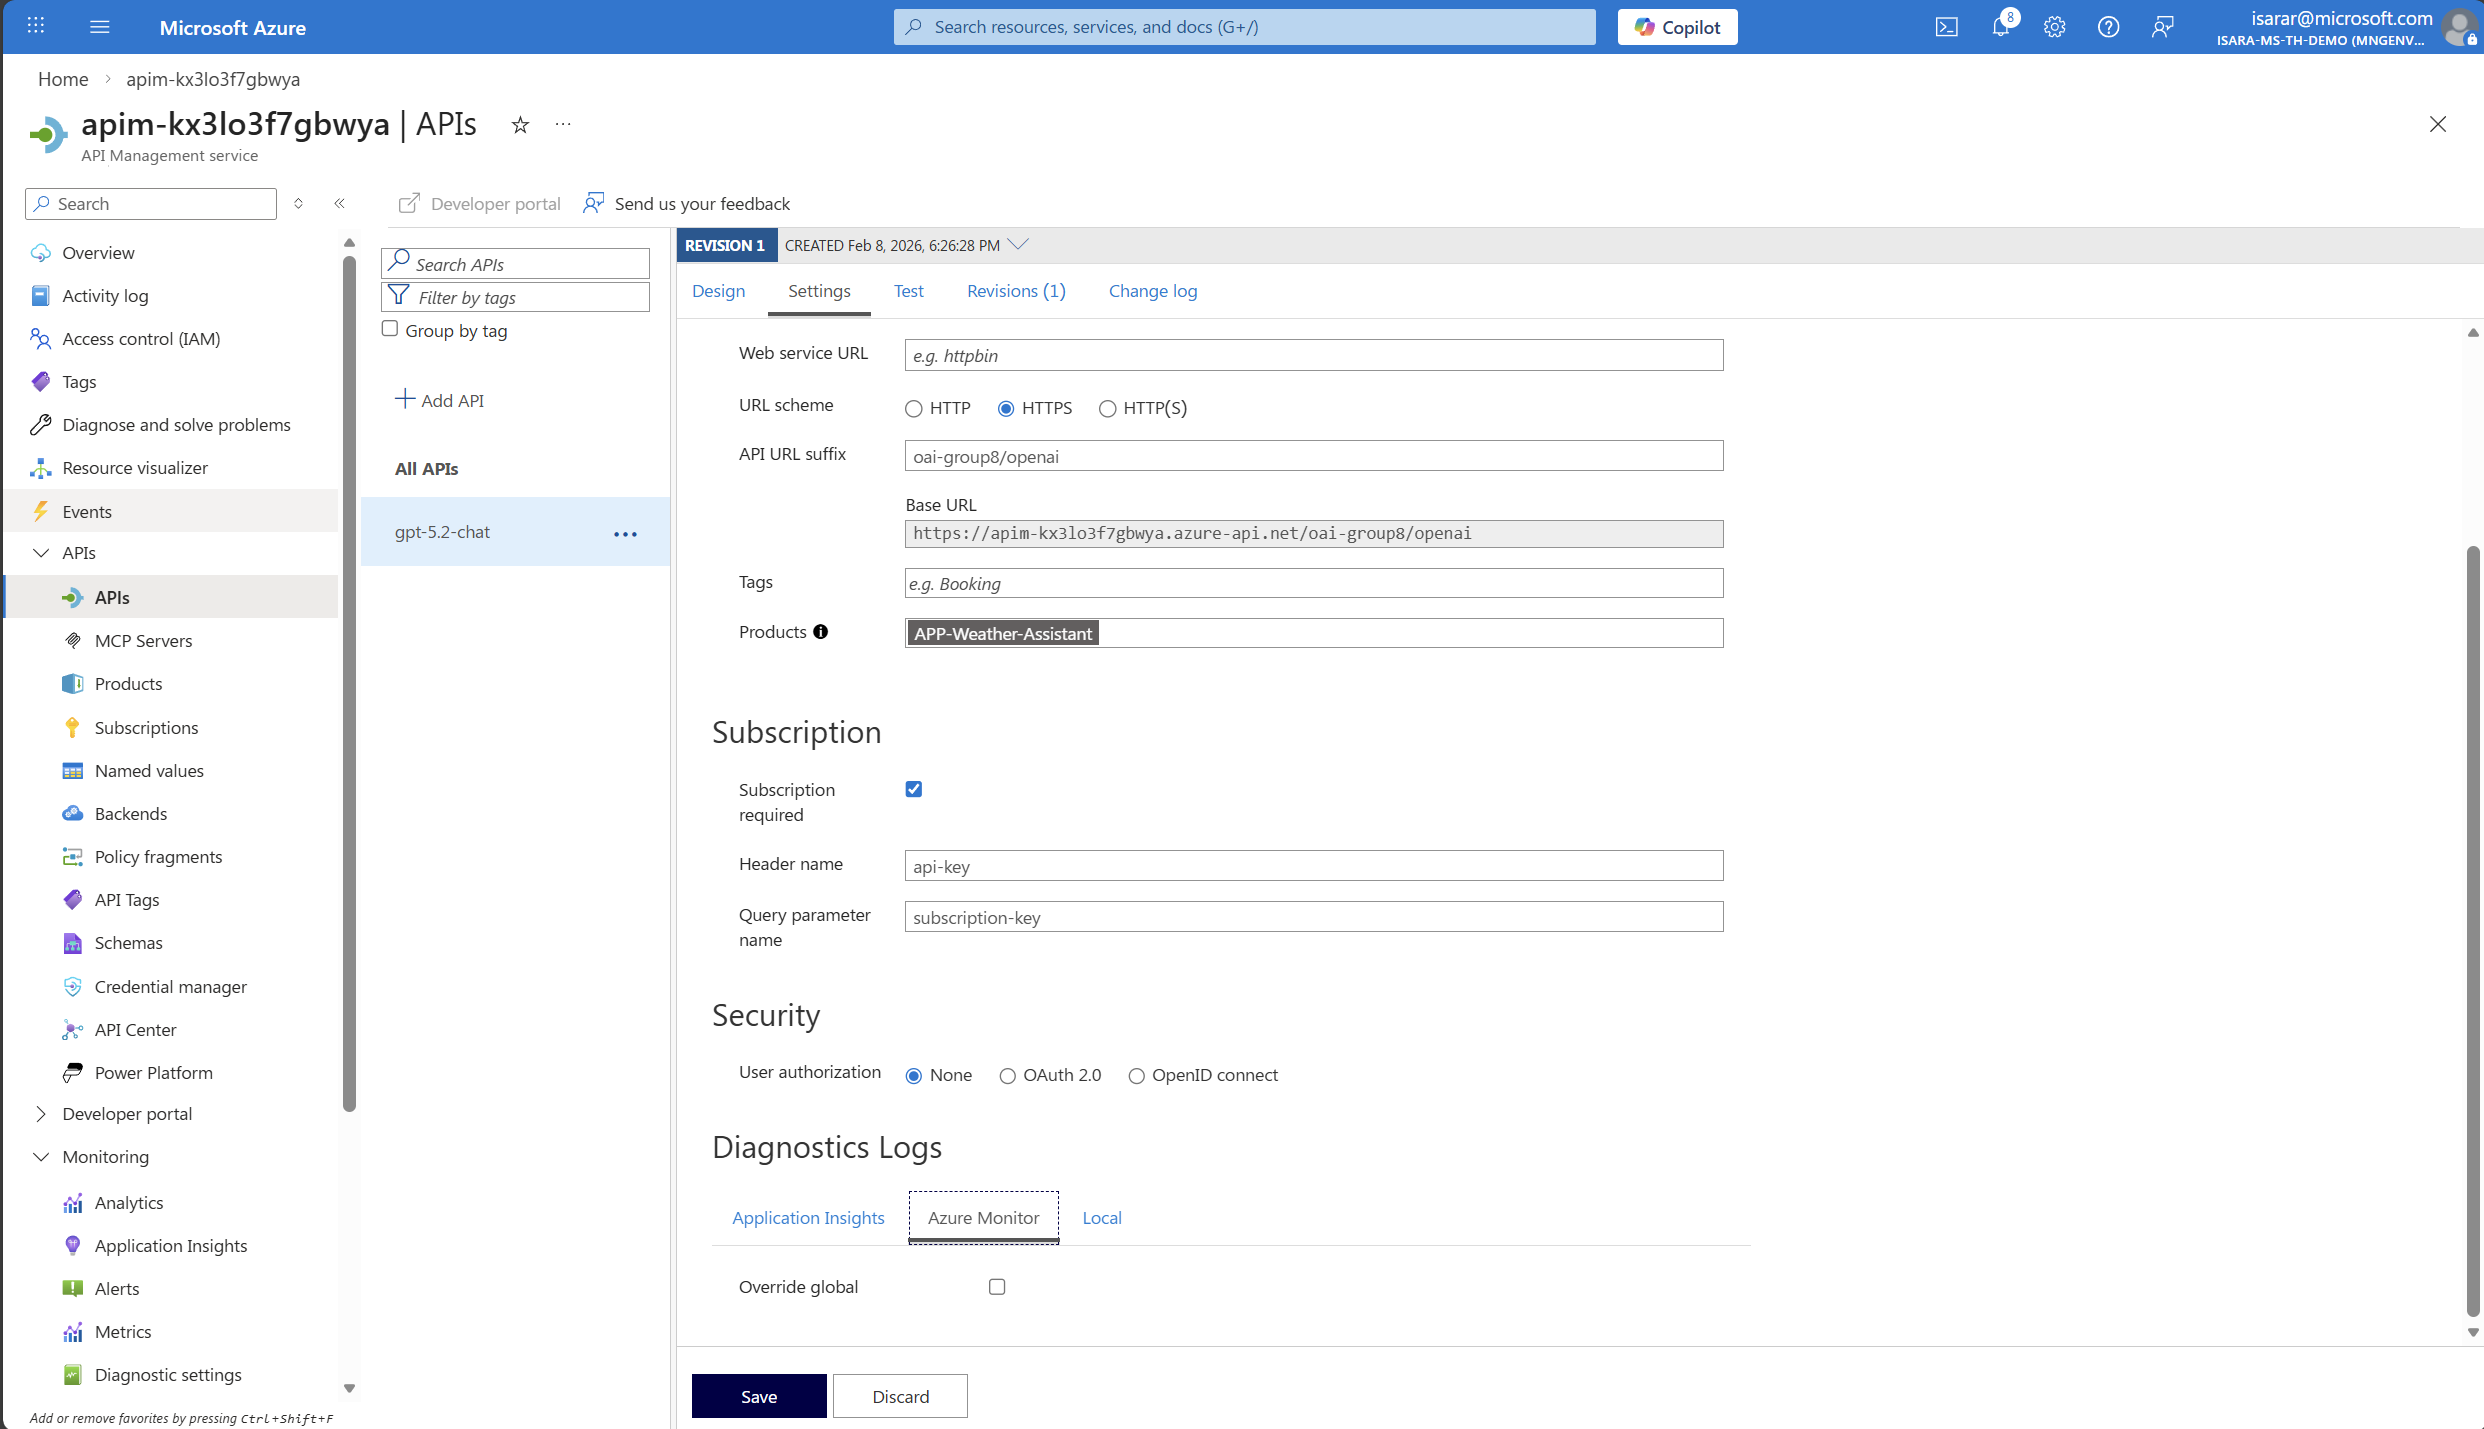This screenshot has width=2484, height=1429.
Task: Favorite this resource with the star icon
Action: (x=520, y=125)
